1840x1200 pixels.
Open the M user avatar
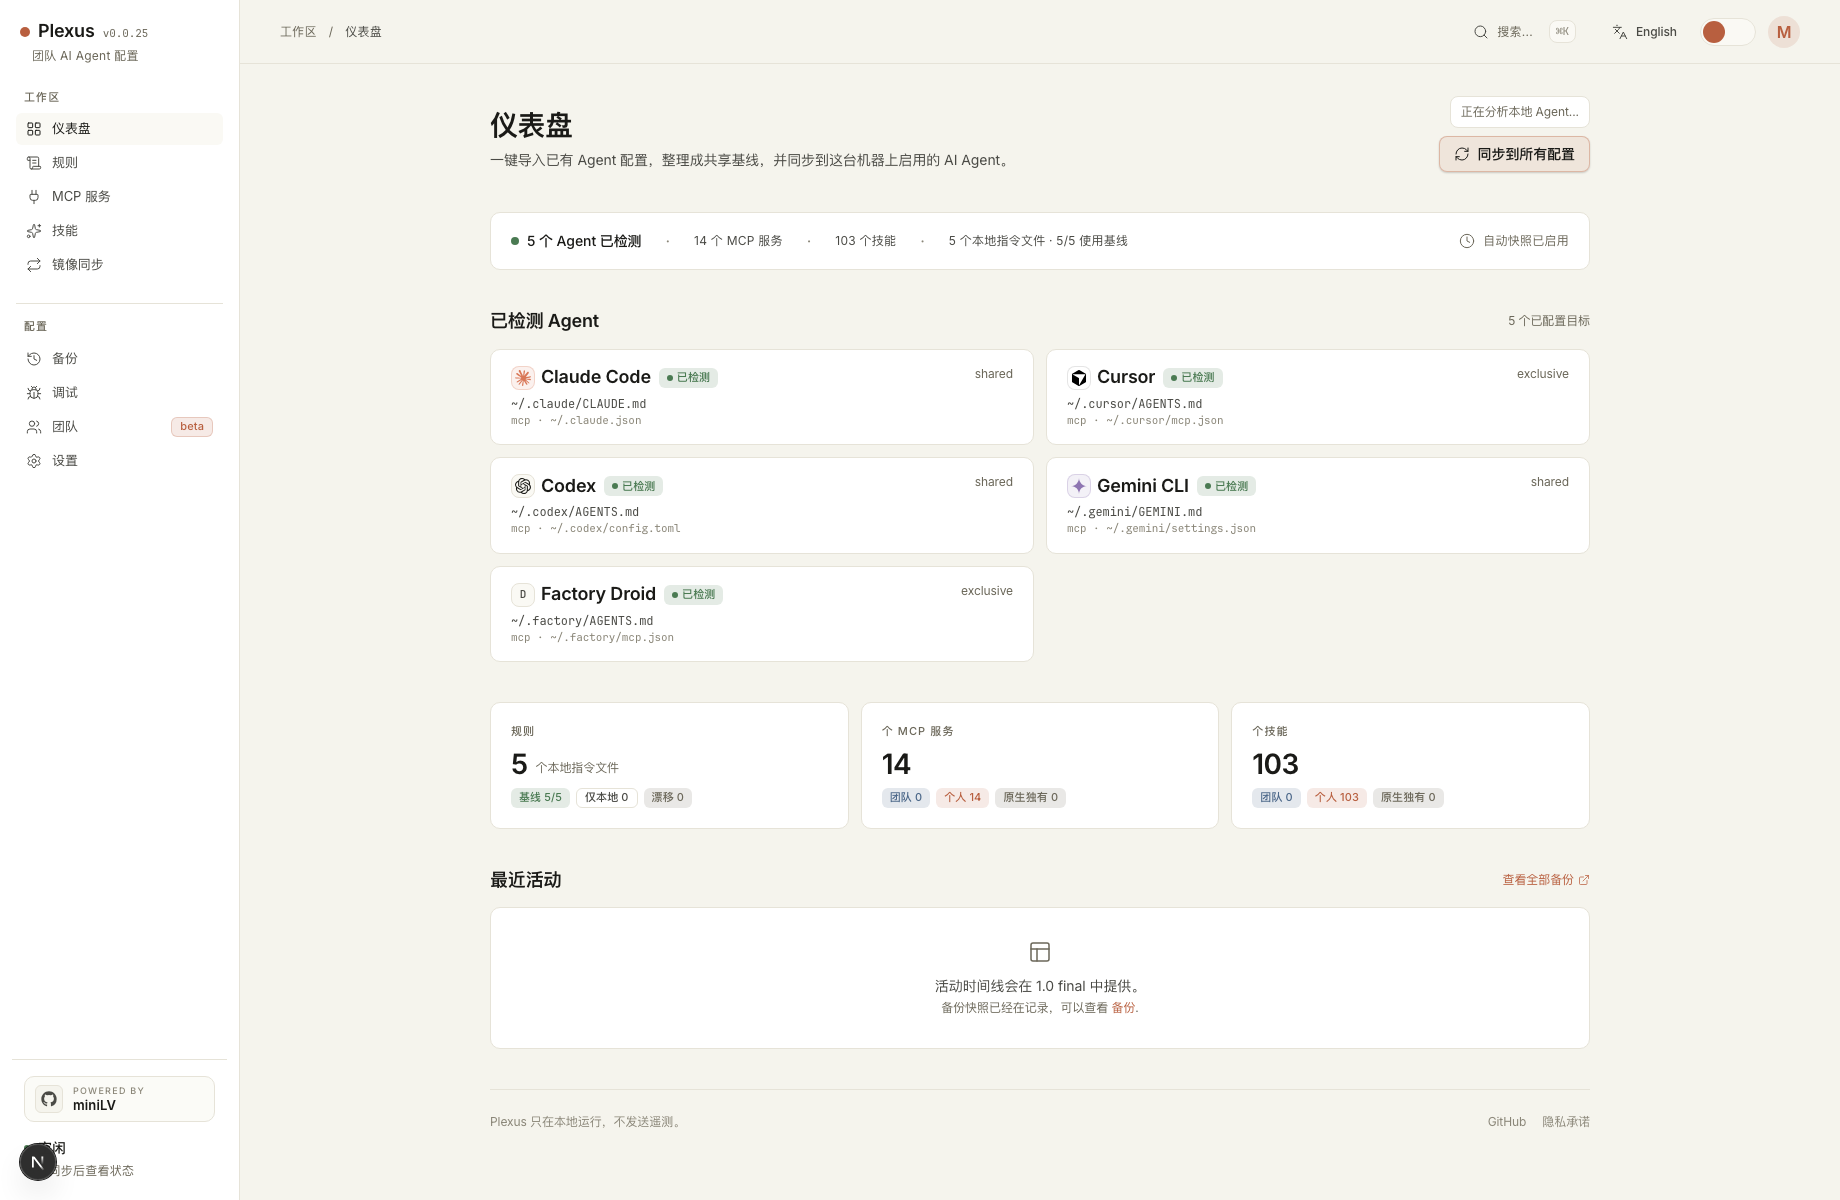[1784, 32]
